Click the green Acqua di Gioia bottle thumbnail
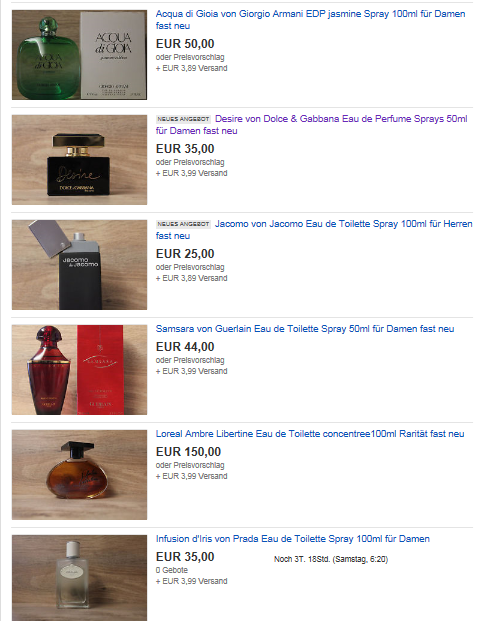Viewport: 481px width, 621px height. 79,55
